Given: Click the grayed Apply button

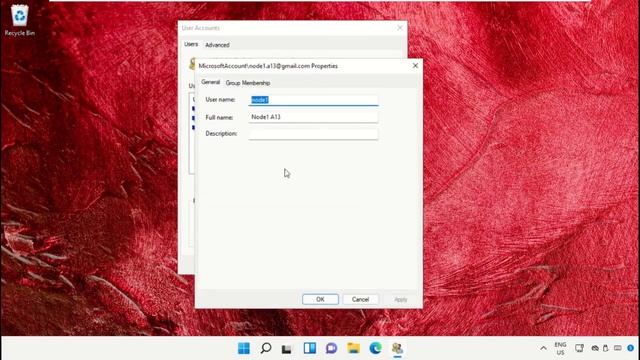Looking at the screenshot, I should tap(401, 299).
